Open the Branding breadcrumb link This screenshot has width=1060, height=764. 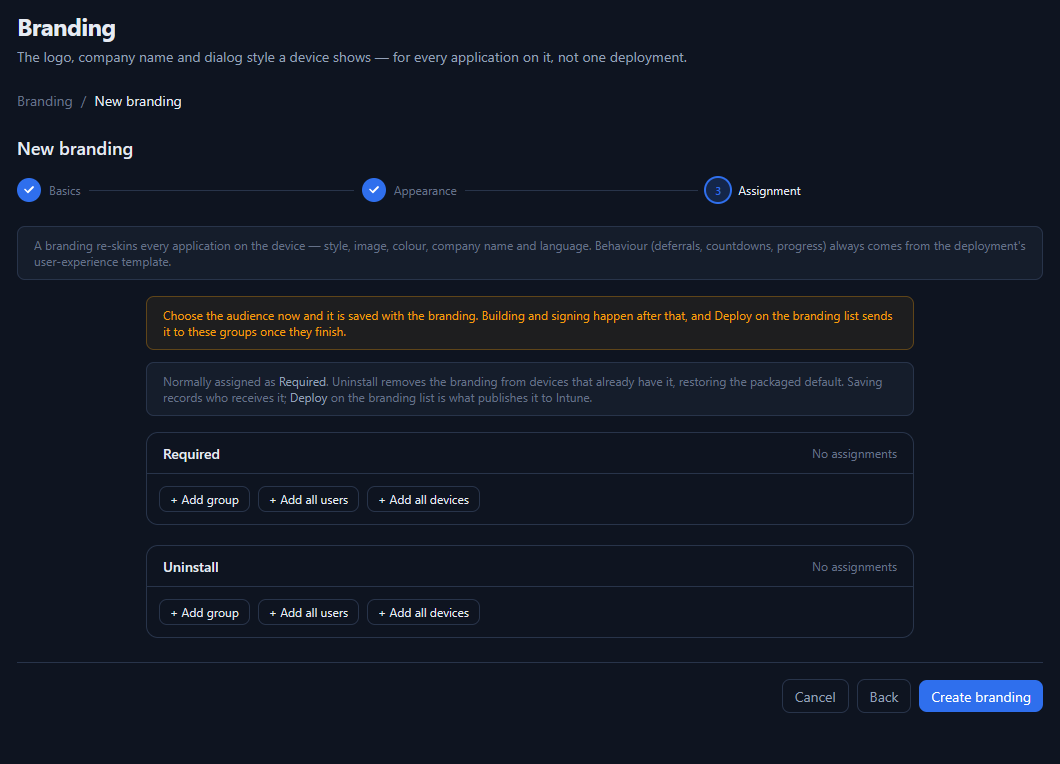(x=45, y=101)
